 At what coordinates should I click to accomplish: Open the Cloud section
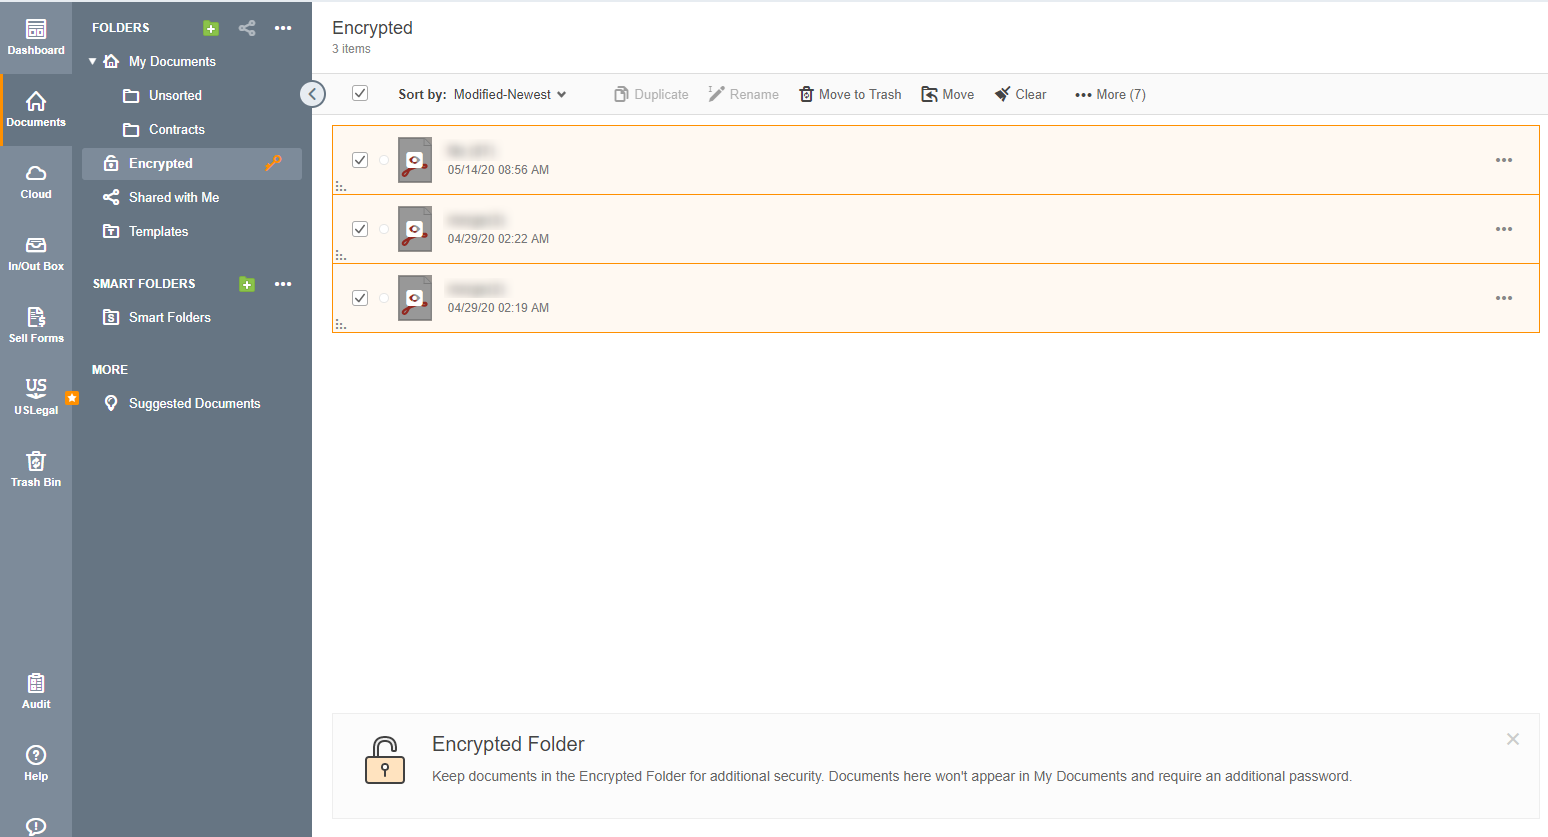[x=36, y=182]
